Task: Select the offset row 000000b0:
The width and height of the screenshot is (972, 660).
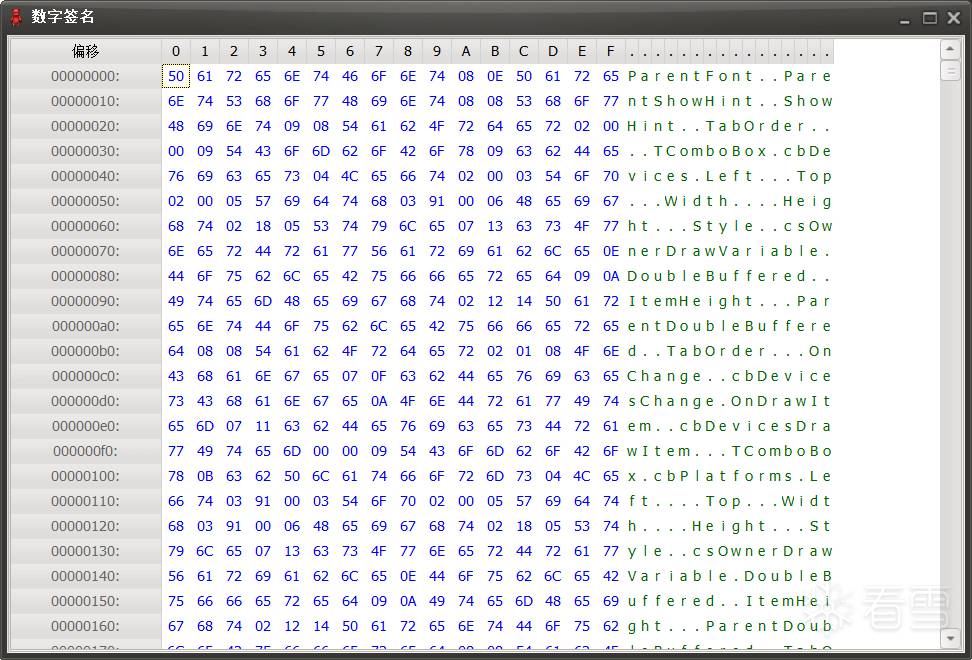Action: click(x=86, y=351)
